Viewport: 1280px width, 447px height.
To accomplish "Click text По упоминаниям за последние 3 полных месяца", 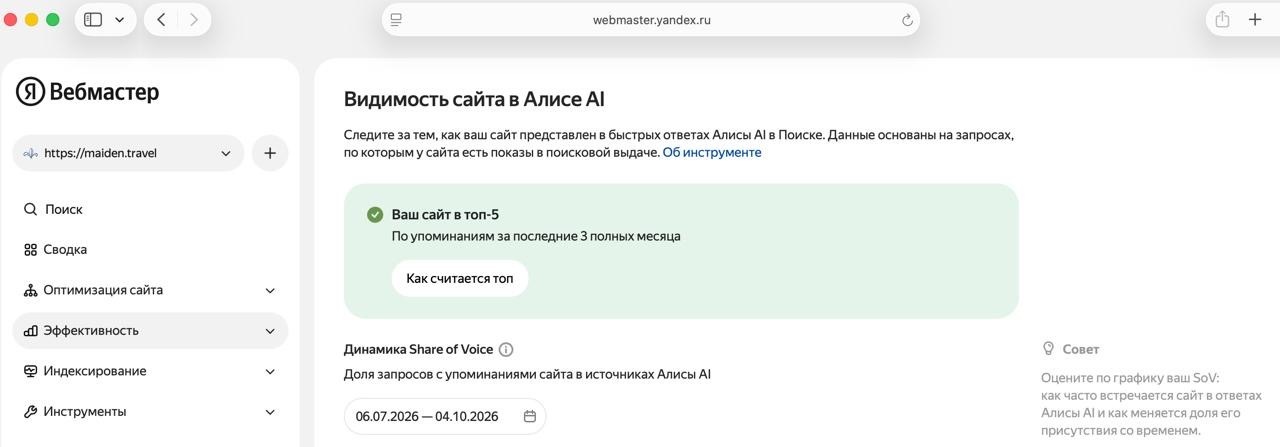I will pos(536,236).
